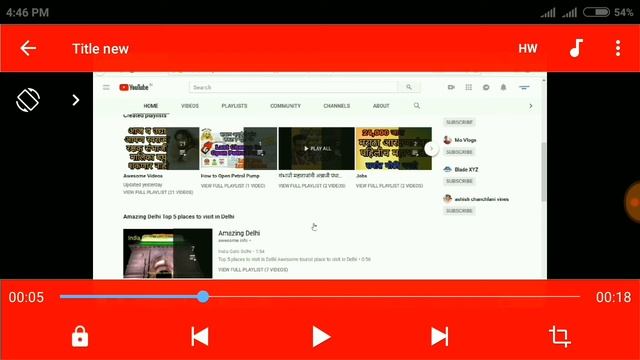Open How to Open Petrol Pump thumbnail
The image size is (640, 360).
239,149
